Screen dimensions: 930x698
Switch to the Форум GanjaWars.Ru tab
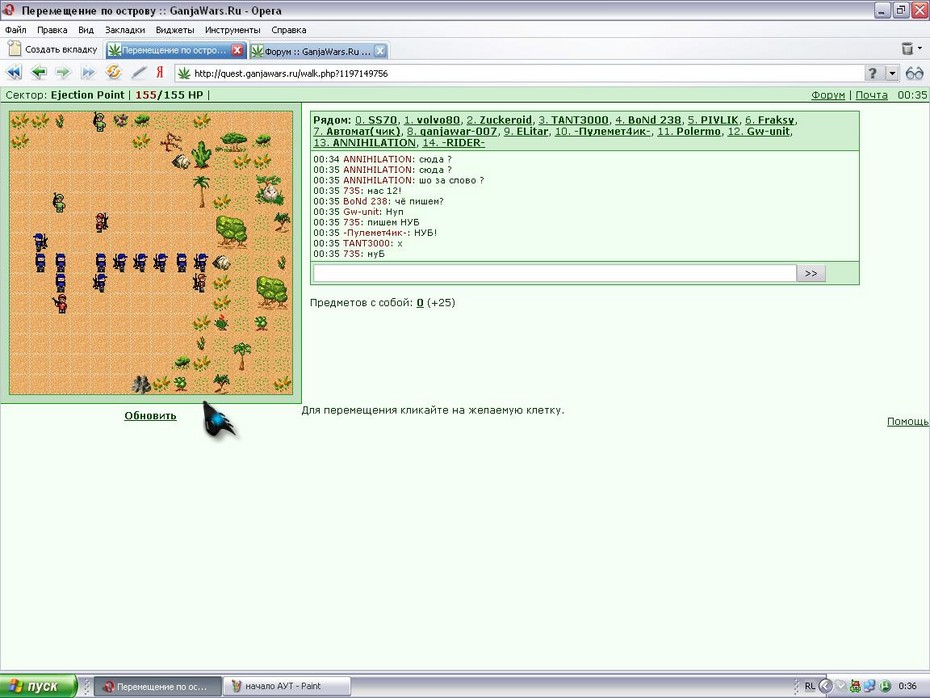[x=312, y=51]
